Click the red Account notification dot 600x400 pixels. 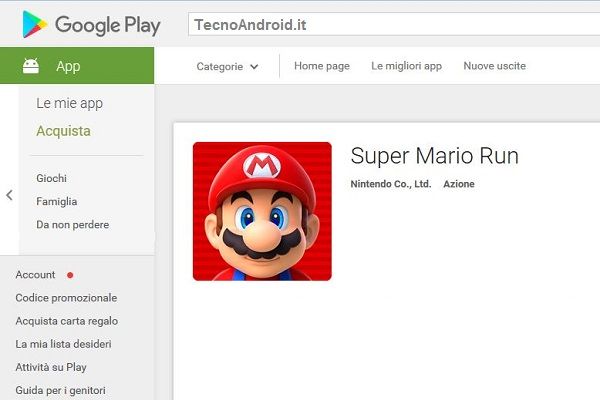coord(70,275)
